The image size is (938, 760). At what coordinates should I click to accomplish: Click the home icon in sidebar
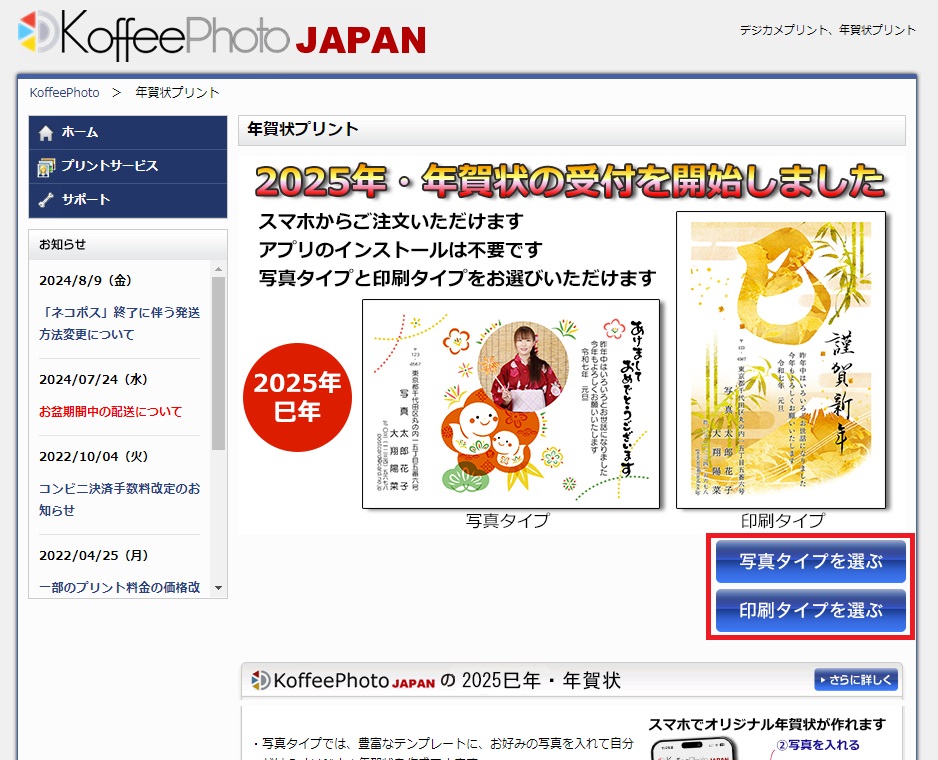(46, 133)
